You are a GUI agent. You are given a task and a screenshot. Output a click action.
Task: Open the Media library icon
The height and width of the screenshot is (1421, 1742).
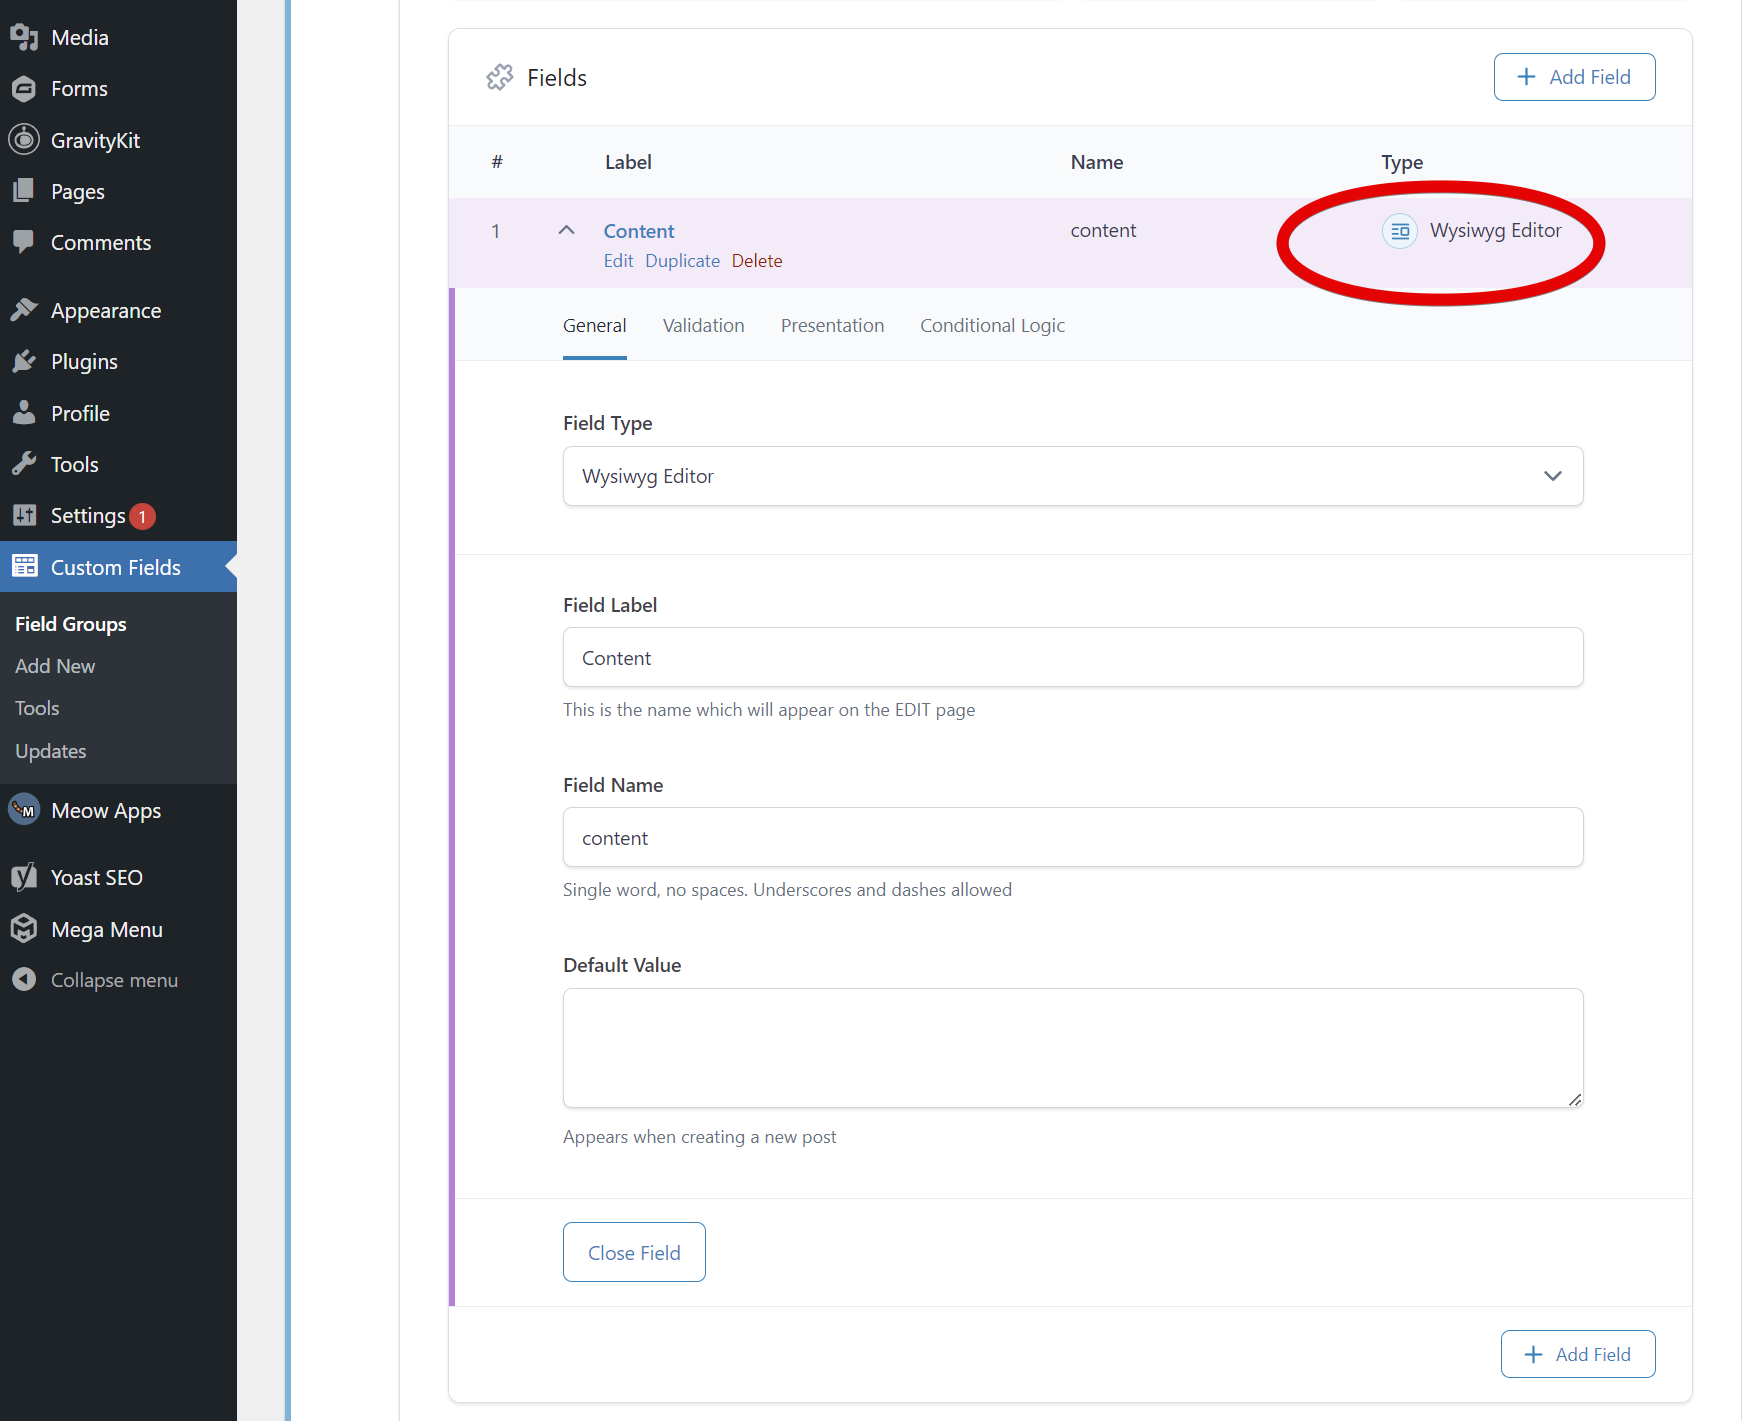[24, 37]
